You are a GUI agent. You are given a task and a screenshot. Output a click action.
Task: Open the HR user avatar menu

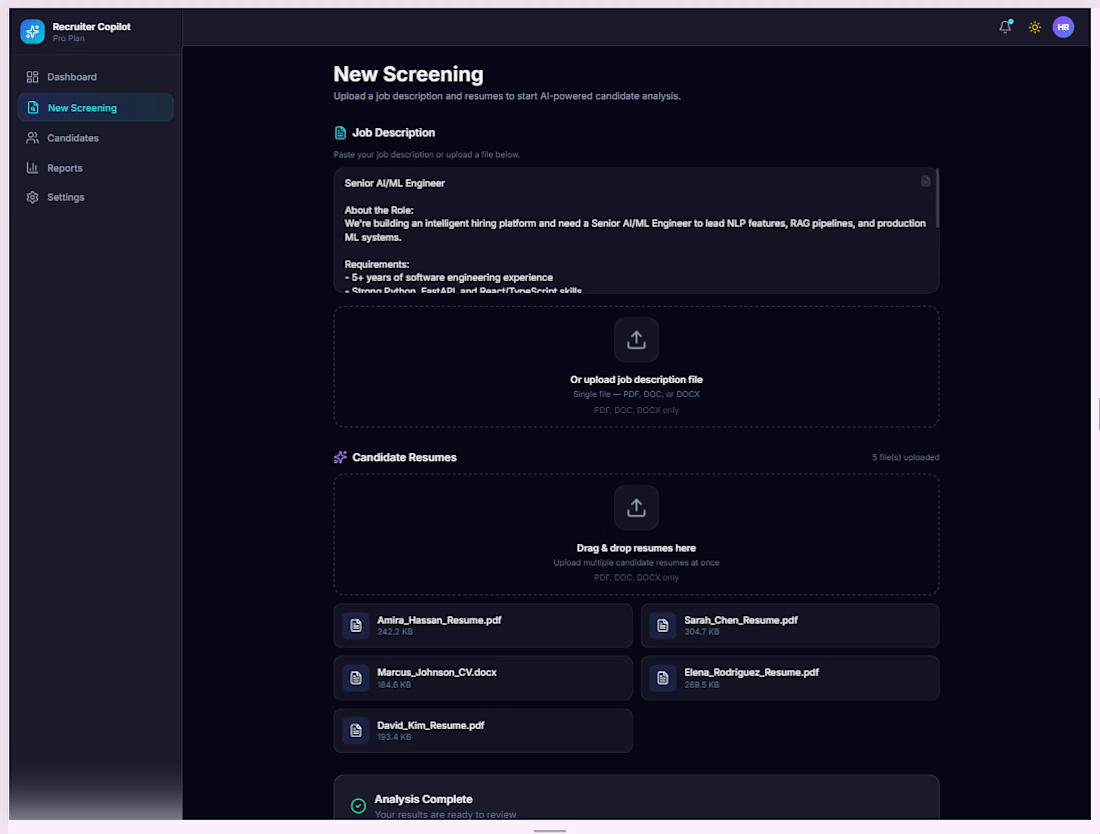point(1064,27)
